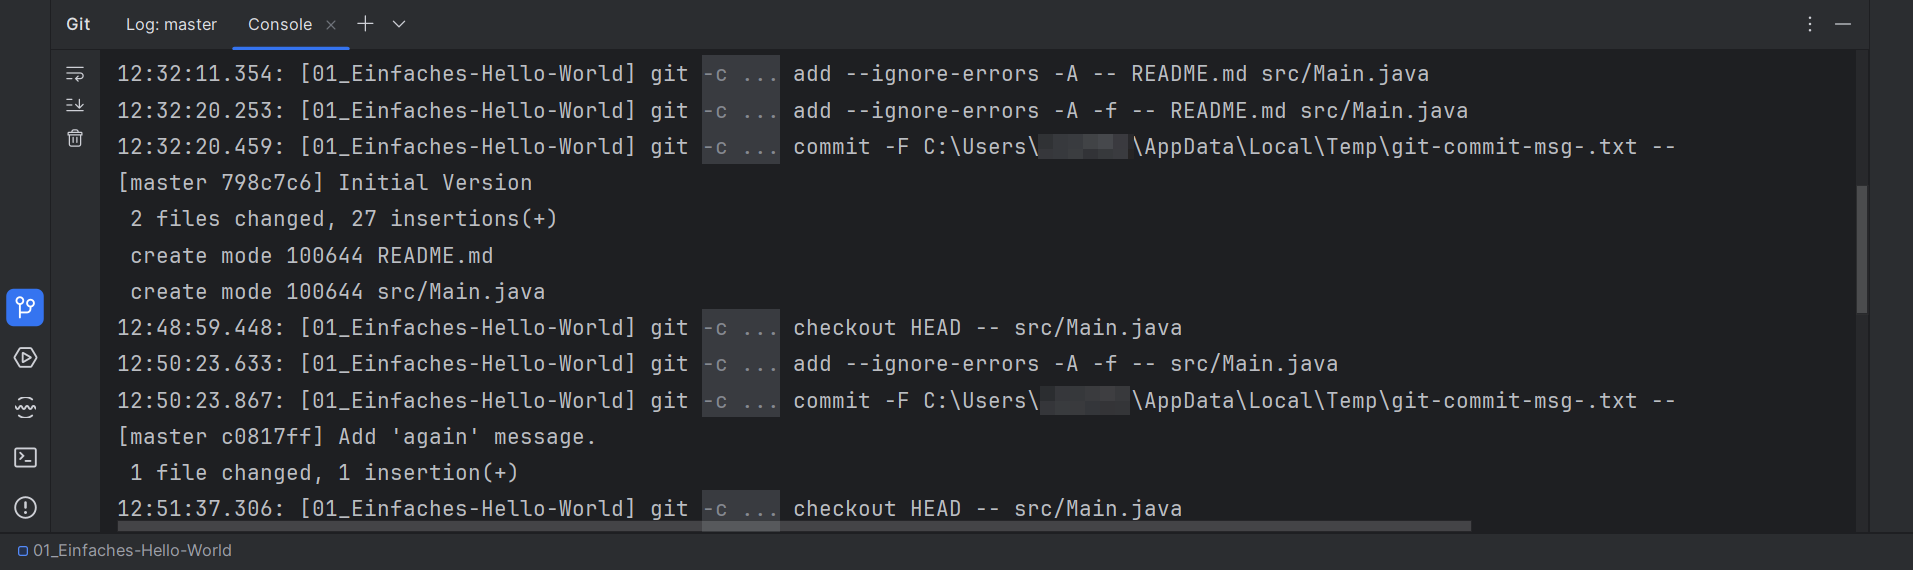Click 'checkout HEAD' text at 12:48:59.448
1913x570 pixels.
point(877,328)
